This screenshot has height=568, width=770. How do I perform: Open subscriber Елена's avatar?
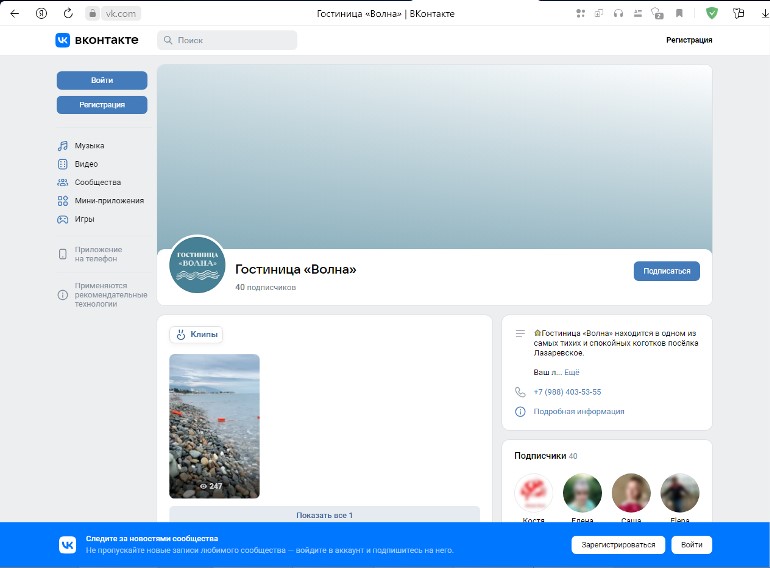point(582,492)
